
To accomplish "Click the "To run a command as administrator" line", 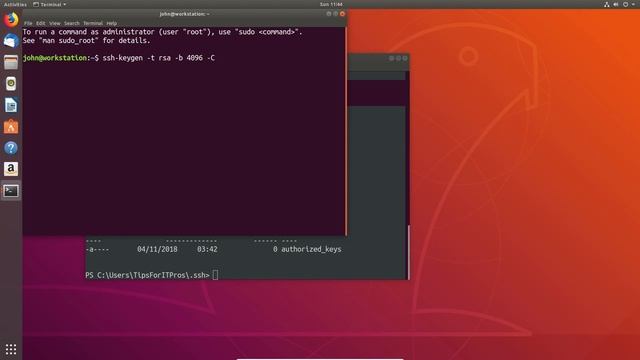I will point(162,32).
